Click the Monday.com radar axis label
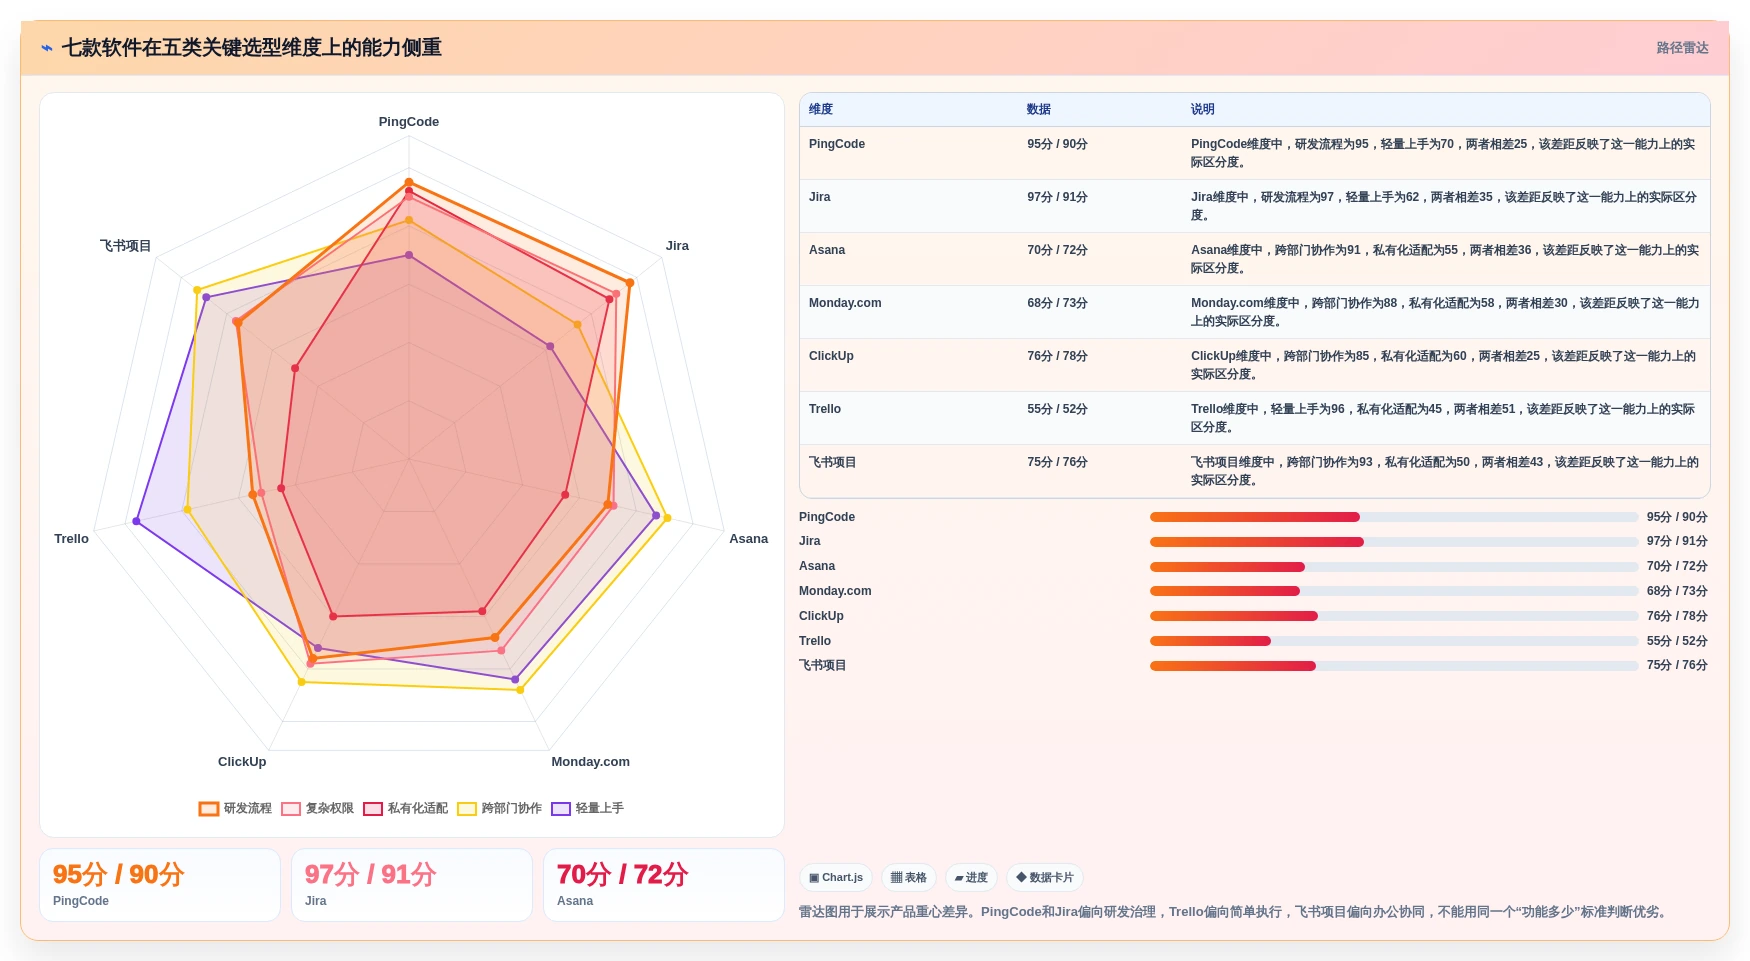 [x=591, y=762]
